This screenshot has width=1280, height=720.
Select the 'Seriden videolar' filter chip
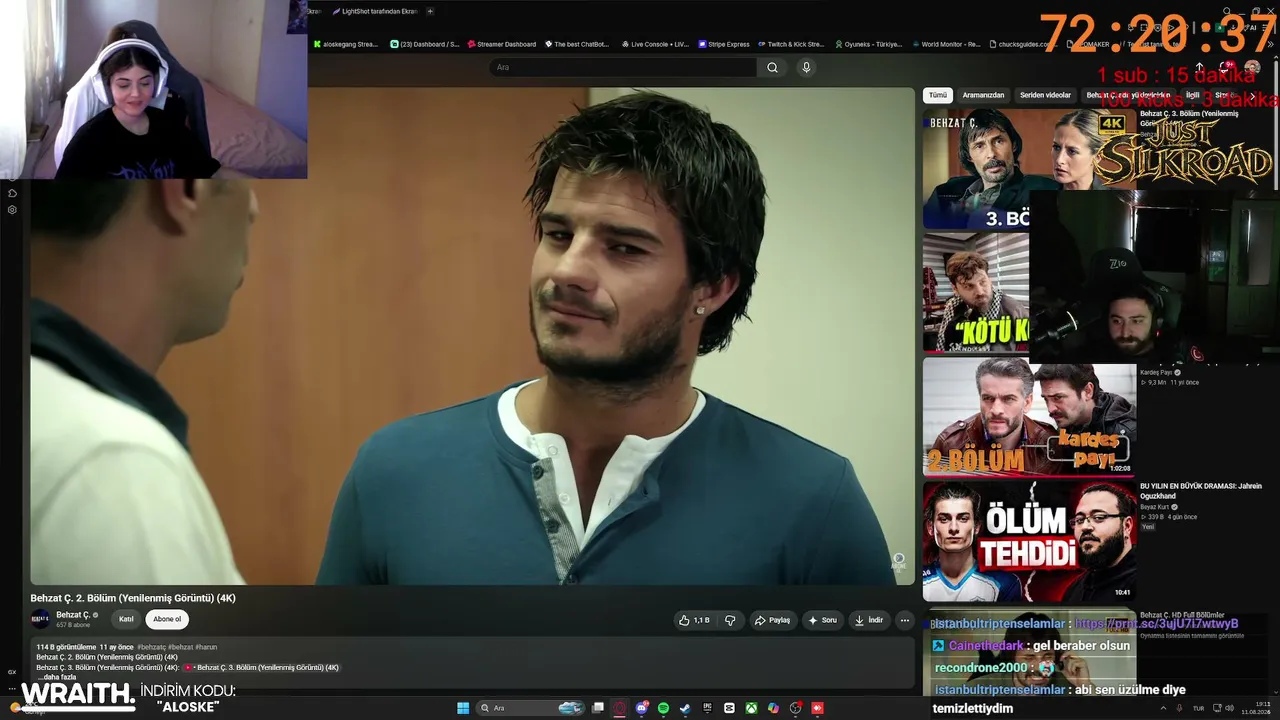1045,95
